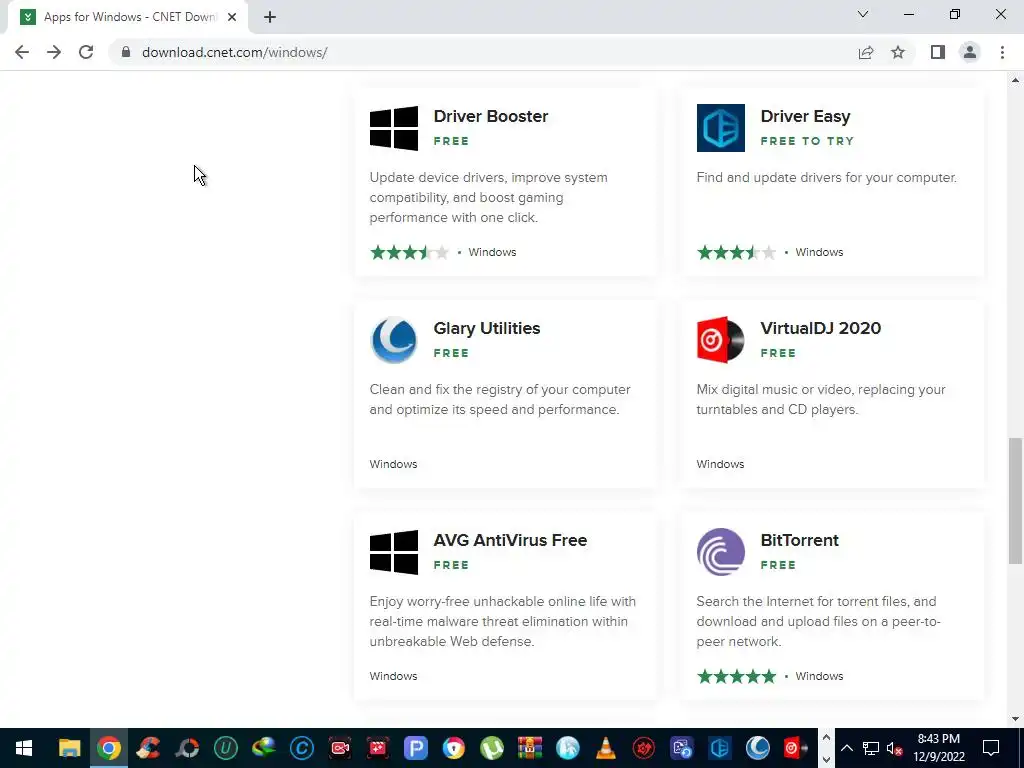Select the Apps for Windows CNET tab
Viewport: 1024px width, 768px height.
(x=127, y=18)
